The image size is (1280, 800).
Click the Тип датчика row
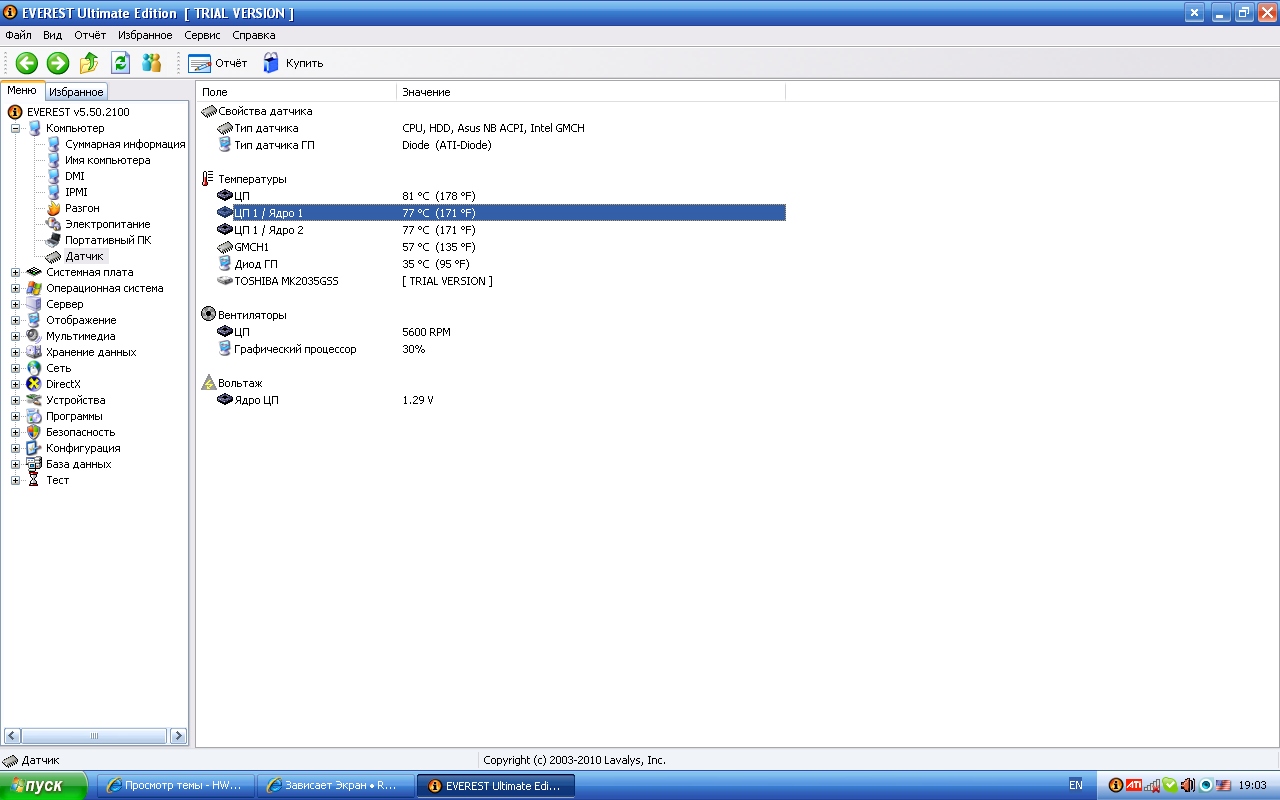(500, 128)
